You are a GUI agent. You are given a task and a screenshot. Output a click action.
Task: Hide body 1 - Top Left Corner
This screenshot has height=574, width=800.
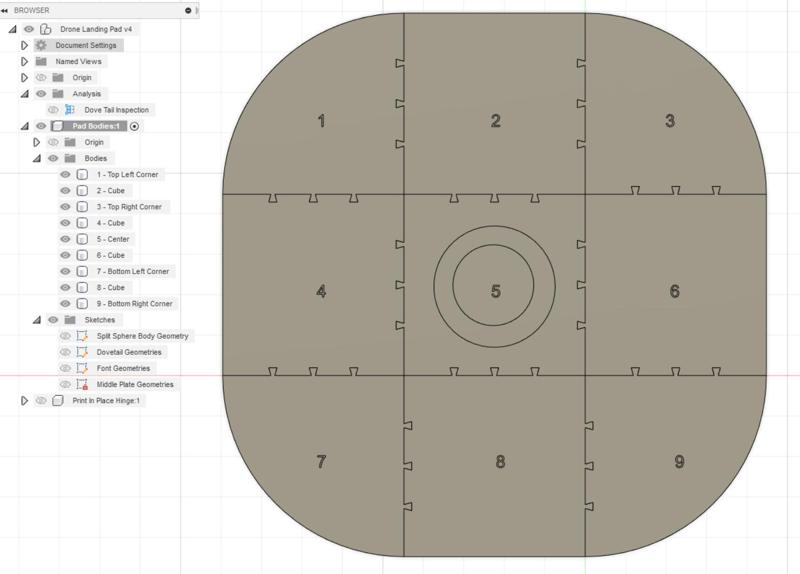click(x=65, y=174)
